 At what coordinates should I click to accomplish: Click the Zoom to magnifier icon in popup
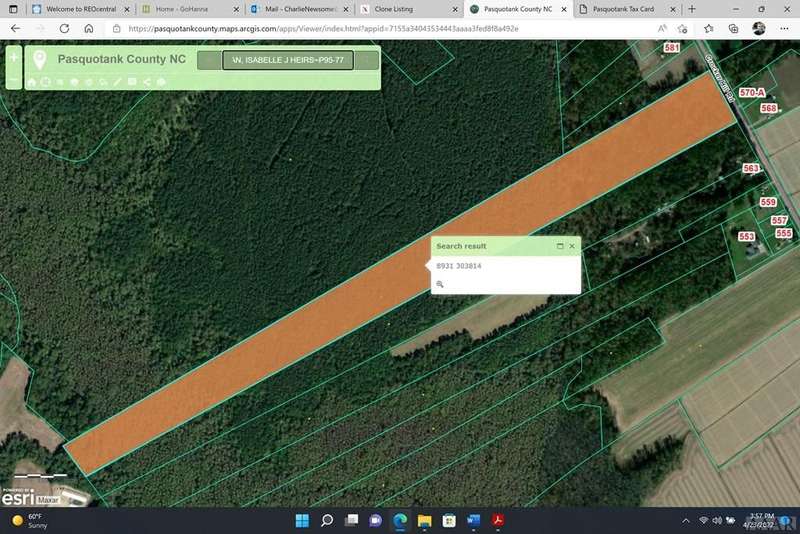pos(440,285)
